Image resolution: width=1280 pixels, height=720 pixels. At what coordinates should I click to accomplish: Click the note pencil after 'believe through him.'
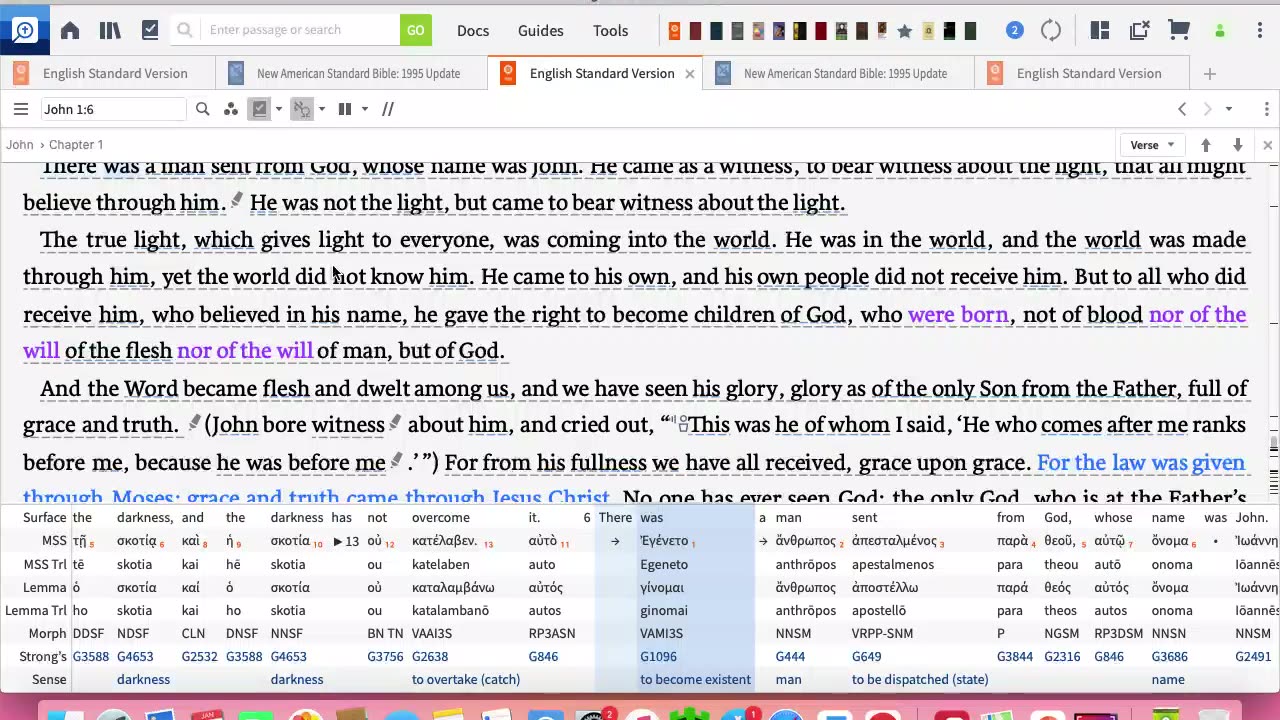click(x=237, y=201)
